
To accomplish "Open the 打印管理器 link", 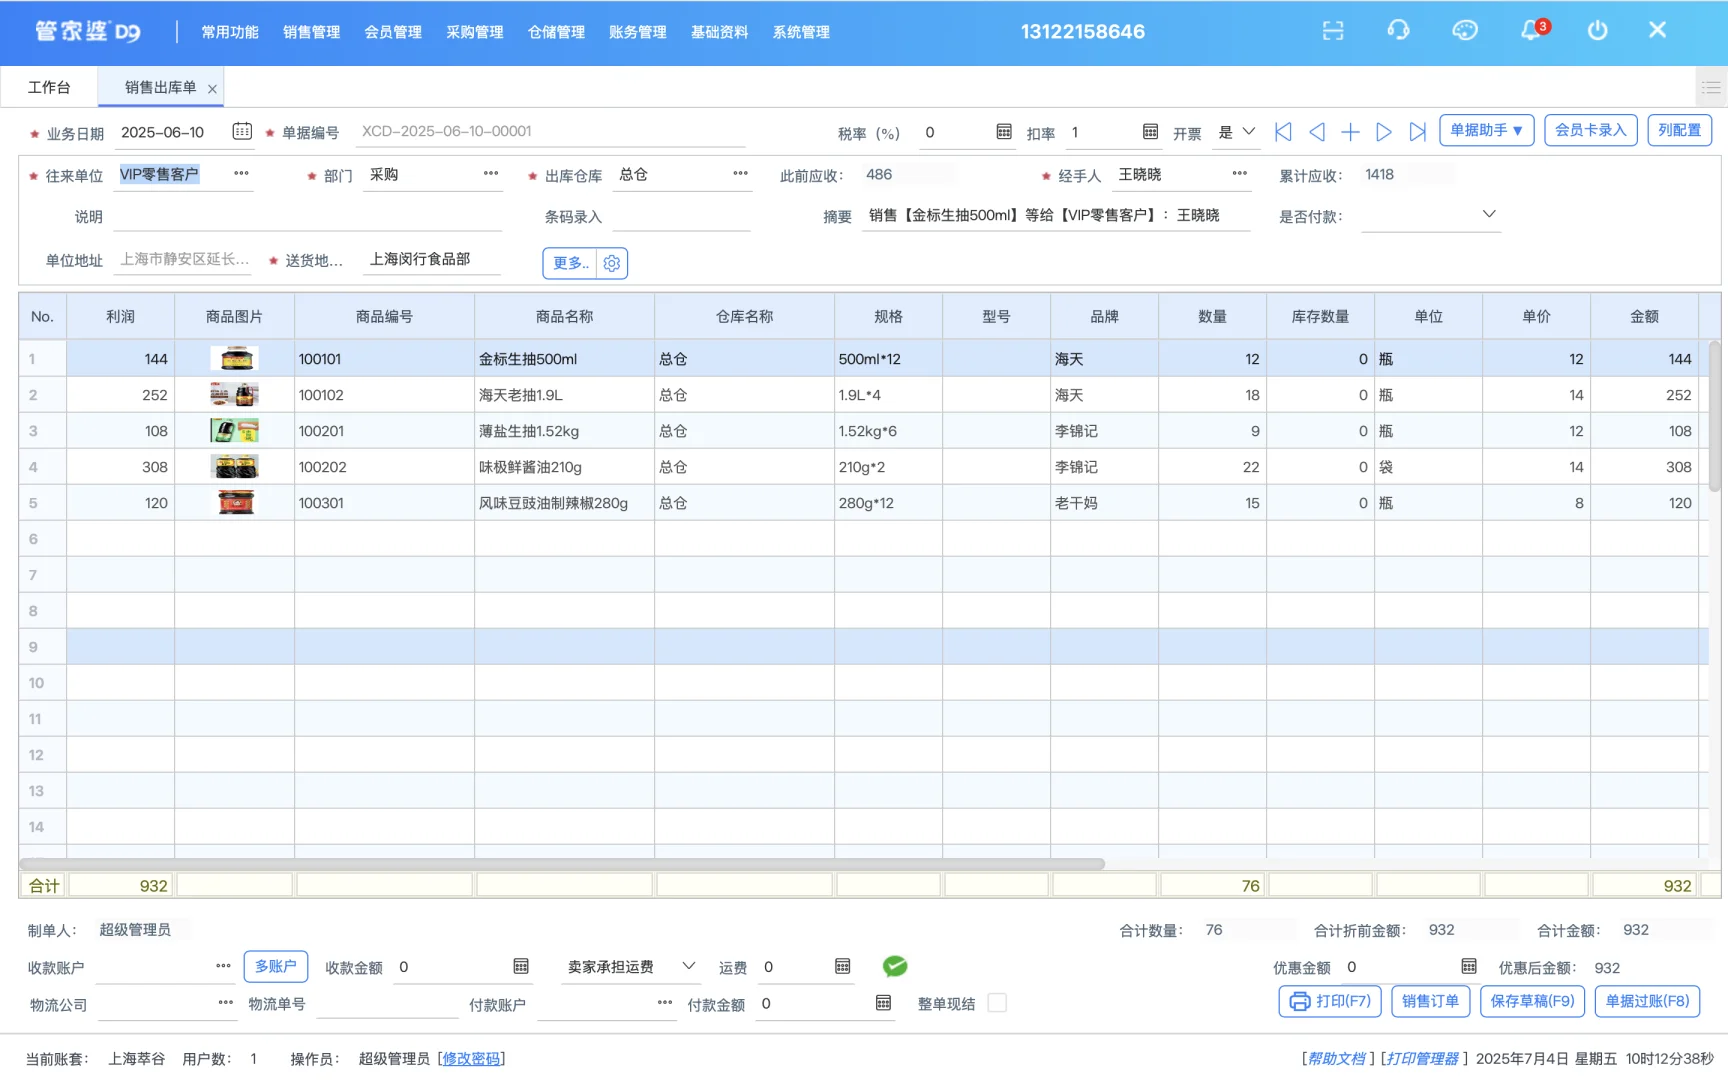I will pyautogui.click(x=1422, y=1058).
